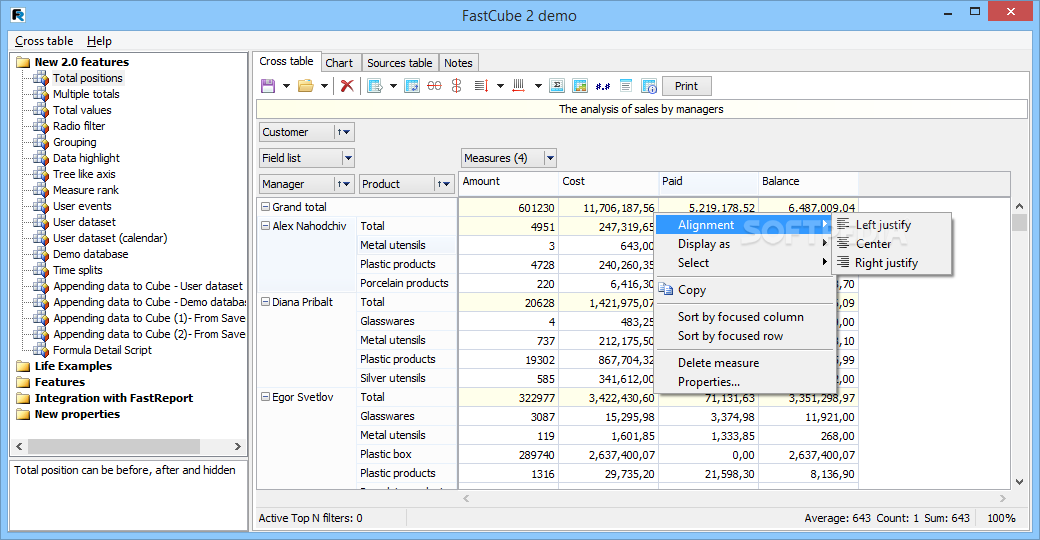Collapse the Egor Svetlov group
The width and height of the screenshot is (1040, 540).
click(x=265, y=397)
